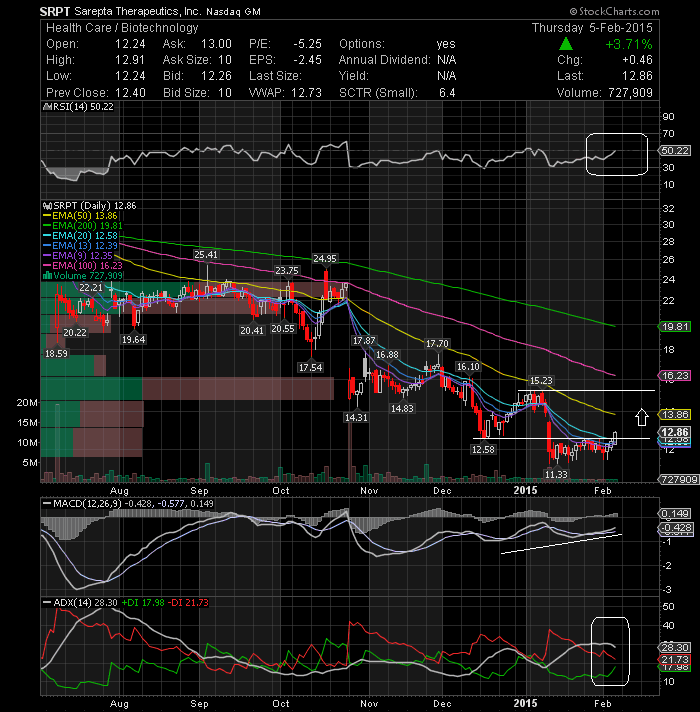Image resolution: width=700 pixels, height=712 pixels.
Task: Click the green 19.81 tag on price axis
Action: 675,326
